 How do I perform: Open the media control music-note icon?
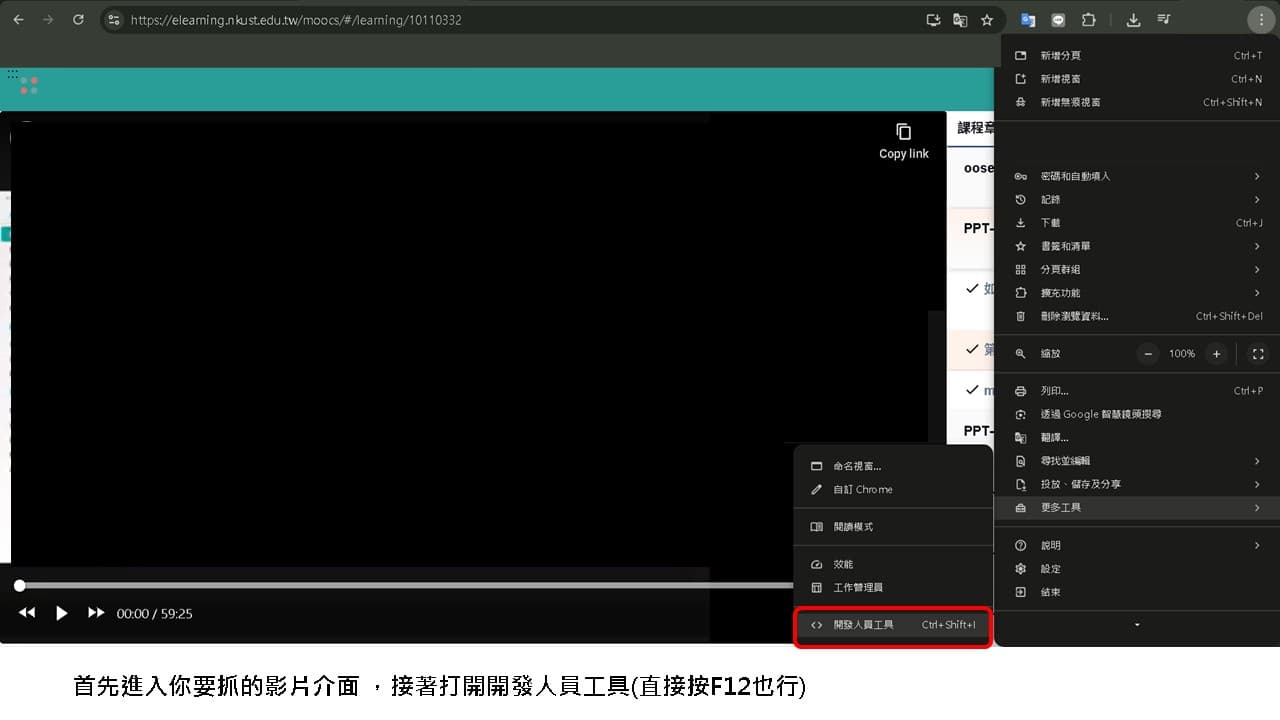1164,20
